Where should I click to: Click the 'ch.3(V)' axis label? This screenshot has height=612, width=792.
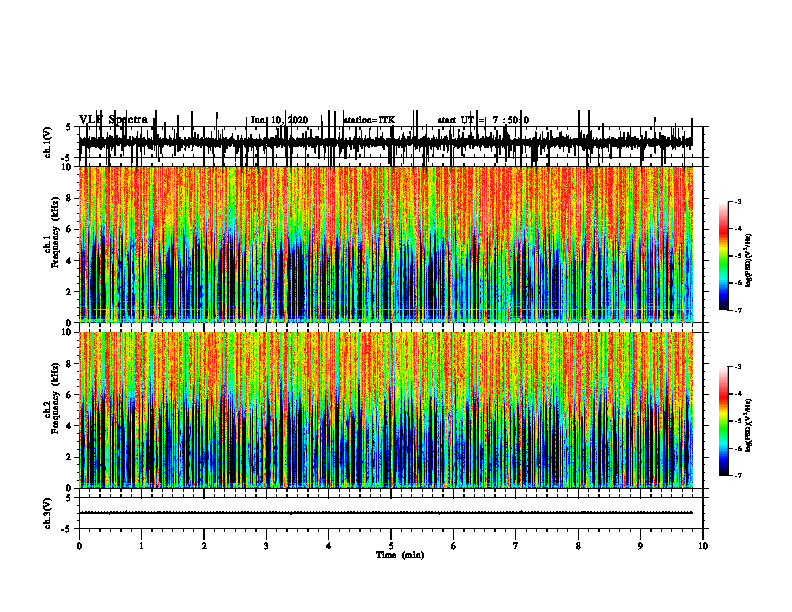(x=48, y=513)
